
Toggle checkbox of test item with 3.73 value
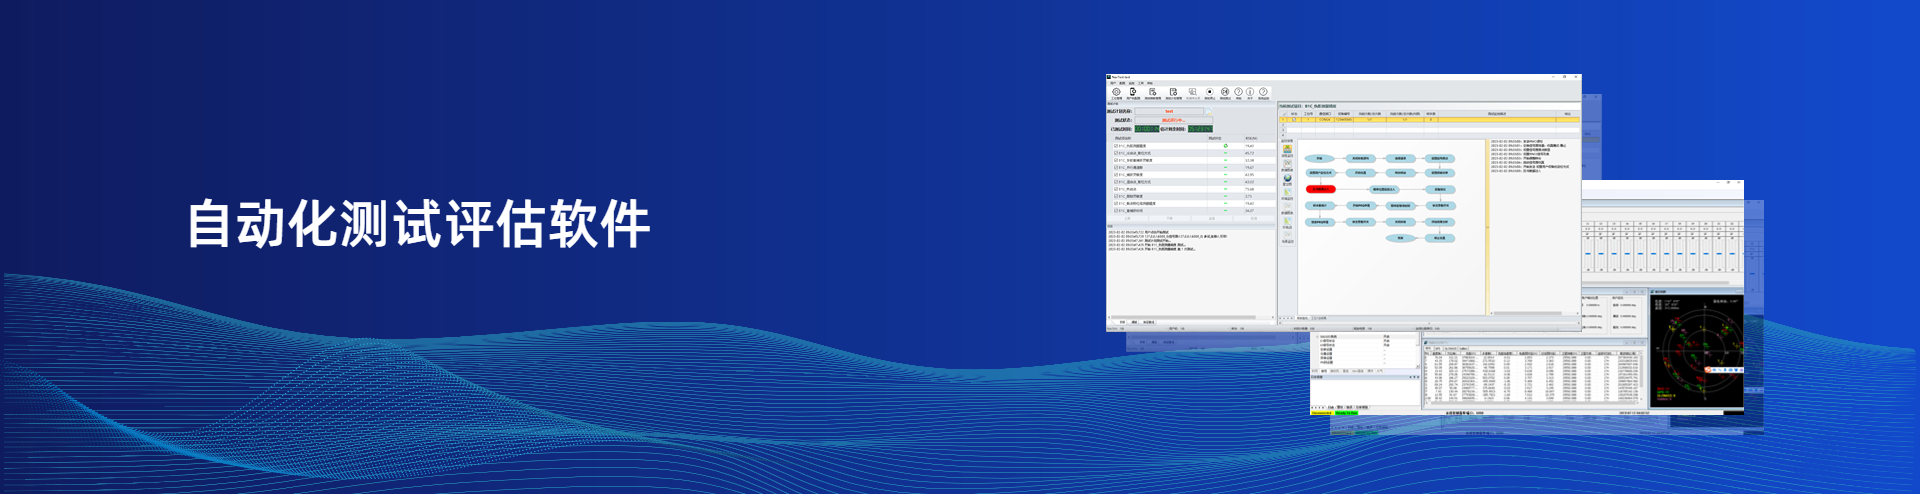[1116, 196]
